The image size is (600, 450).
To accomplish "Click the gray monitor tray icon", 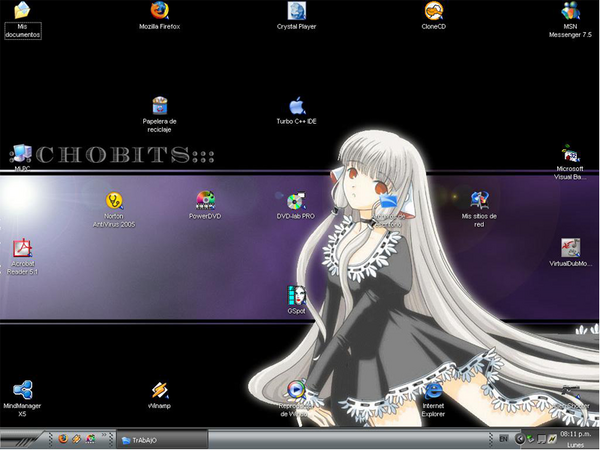I will pyautogui.click(x=541, y=439).
